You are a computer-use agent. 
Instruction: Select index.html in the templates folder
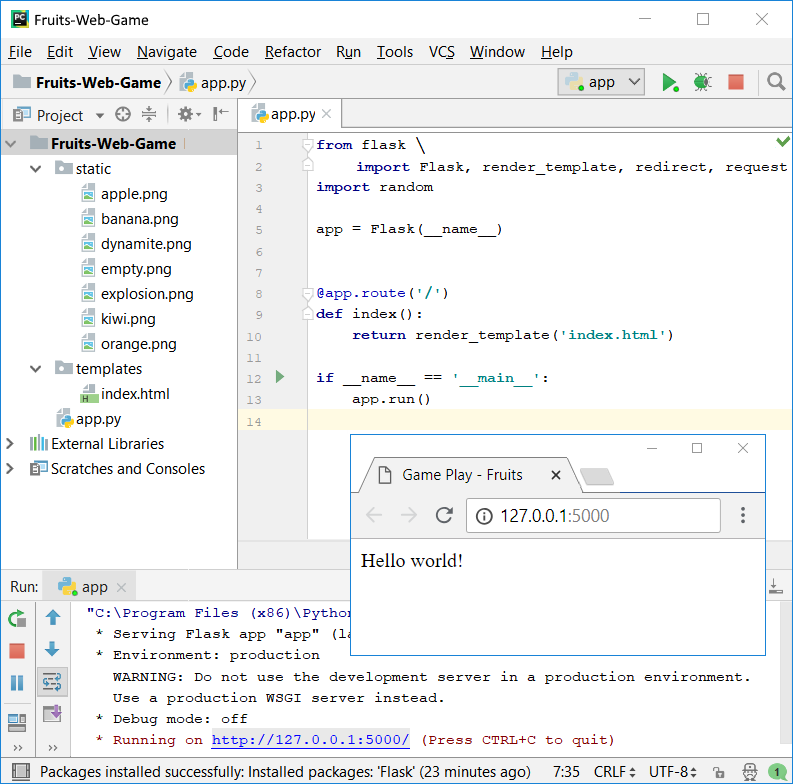[x=135, y=394]
